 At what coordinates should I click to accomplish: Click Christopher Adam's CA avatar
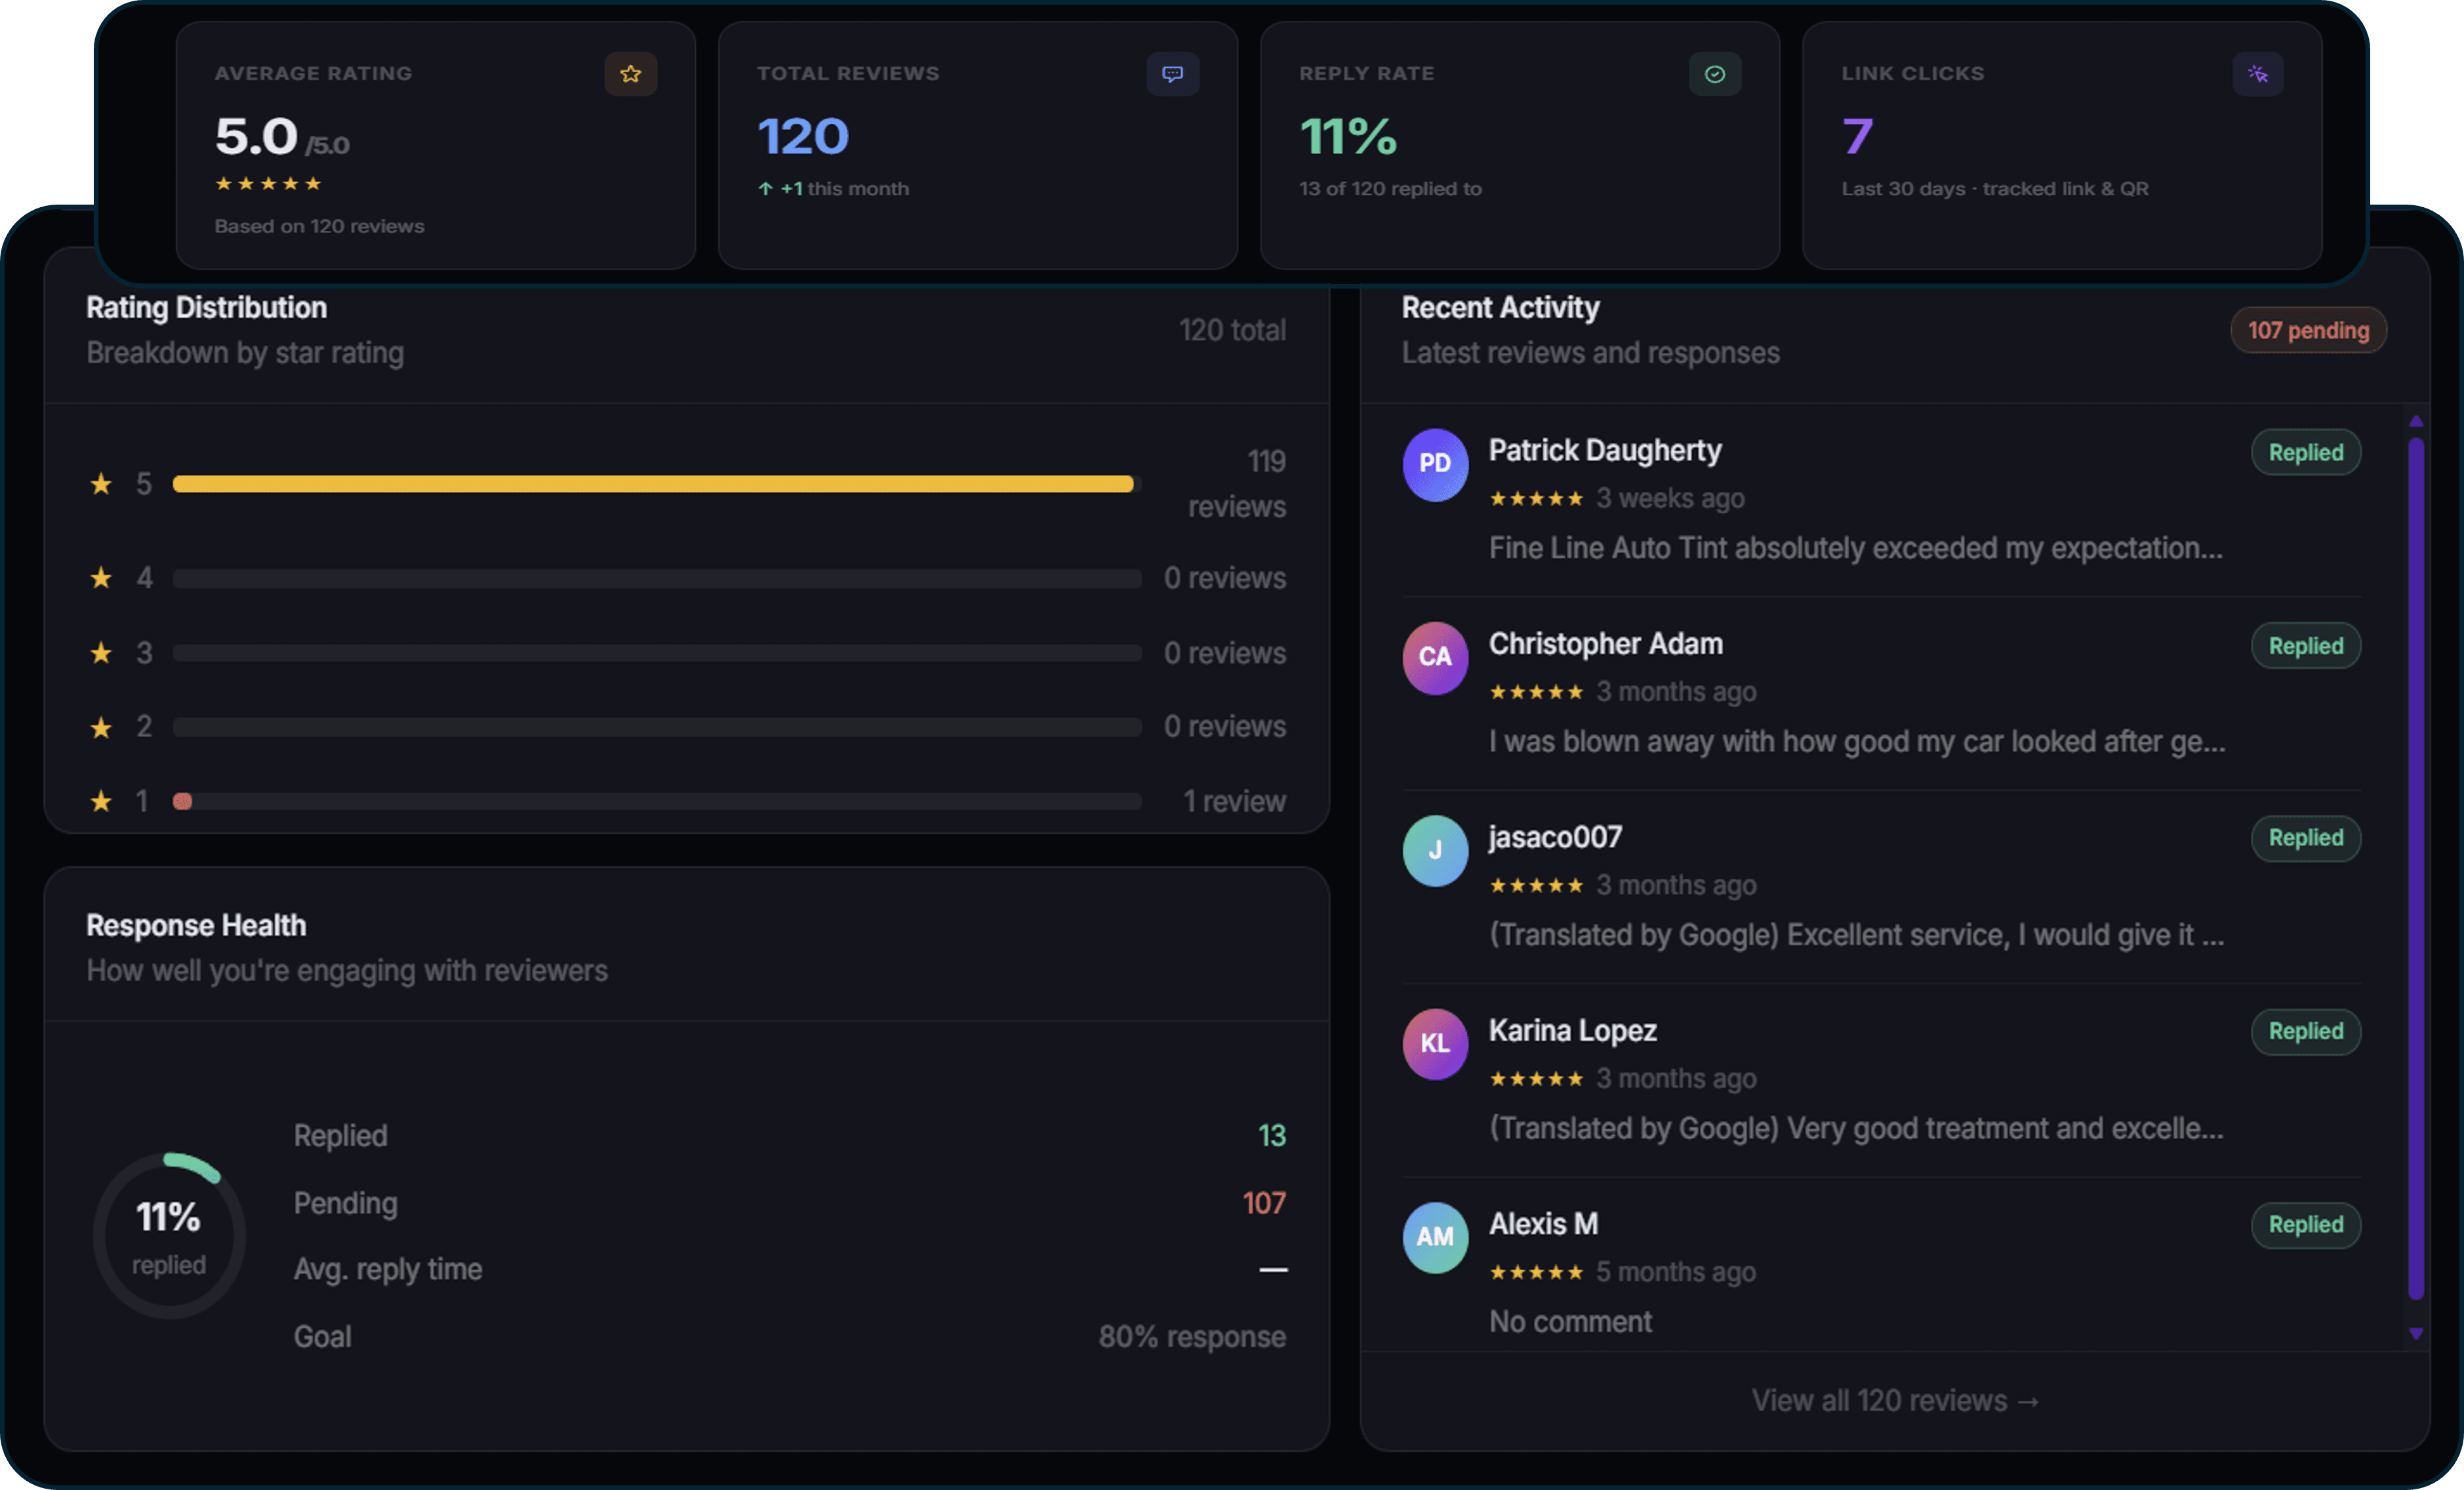pyautogui.click(x=1435, y=657)
